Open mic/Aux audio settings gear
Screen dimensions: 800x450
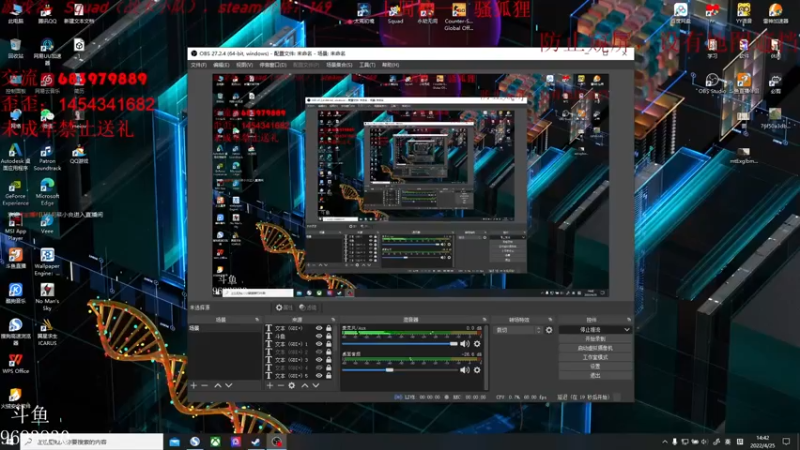click(477, 344)
